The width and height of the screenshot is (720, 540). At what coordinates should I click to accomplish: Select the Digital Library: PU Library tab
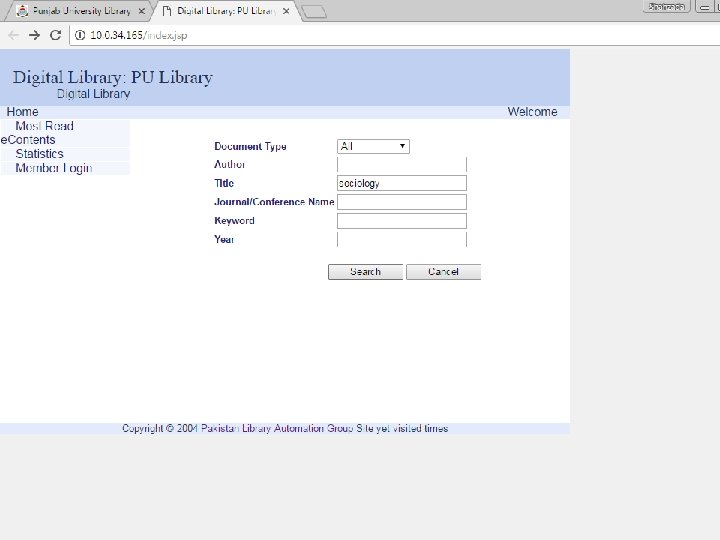[x=225, y=11]
